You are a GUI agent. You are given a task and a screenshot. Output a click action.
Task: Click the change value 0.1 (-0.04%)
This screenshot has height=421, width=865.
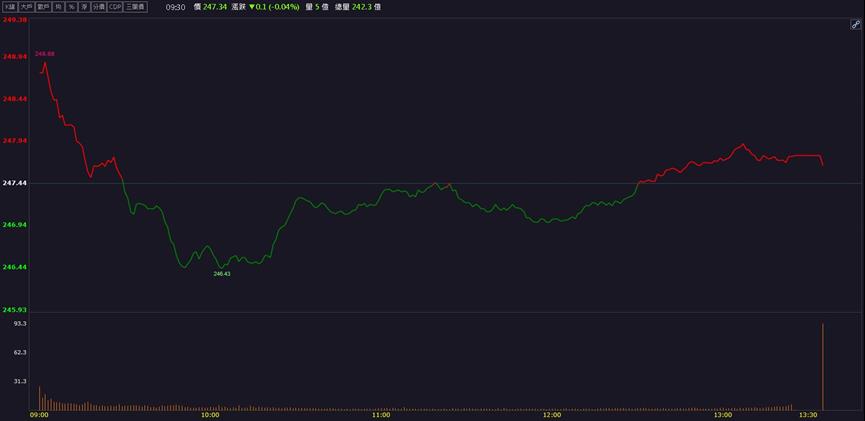click(277, 7)
